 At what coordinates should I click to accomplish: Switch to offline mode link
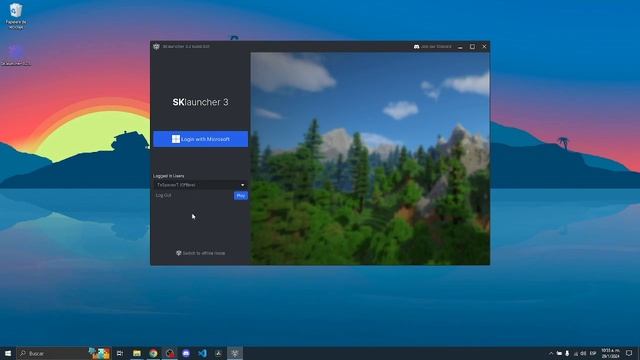200,253
